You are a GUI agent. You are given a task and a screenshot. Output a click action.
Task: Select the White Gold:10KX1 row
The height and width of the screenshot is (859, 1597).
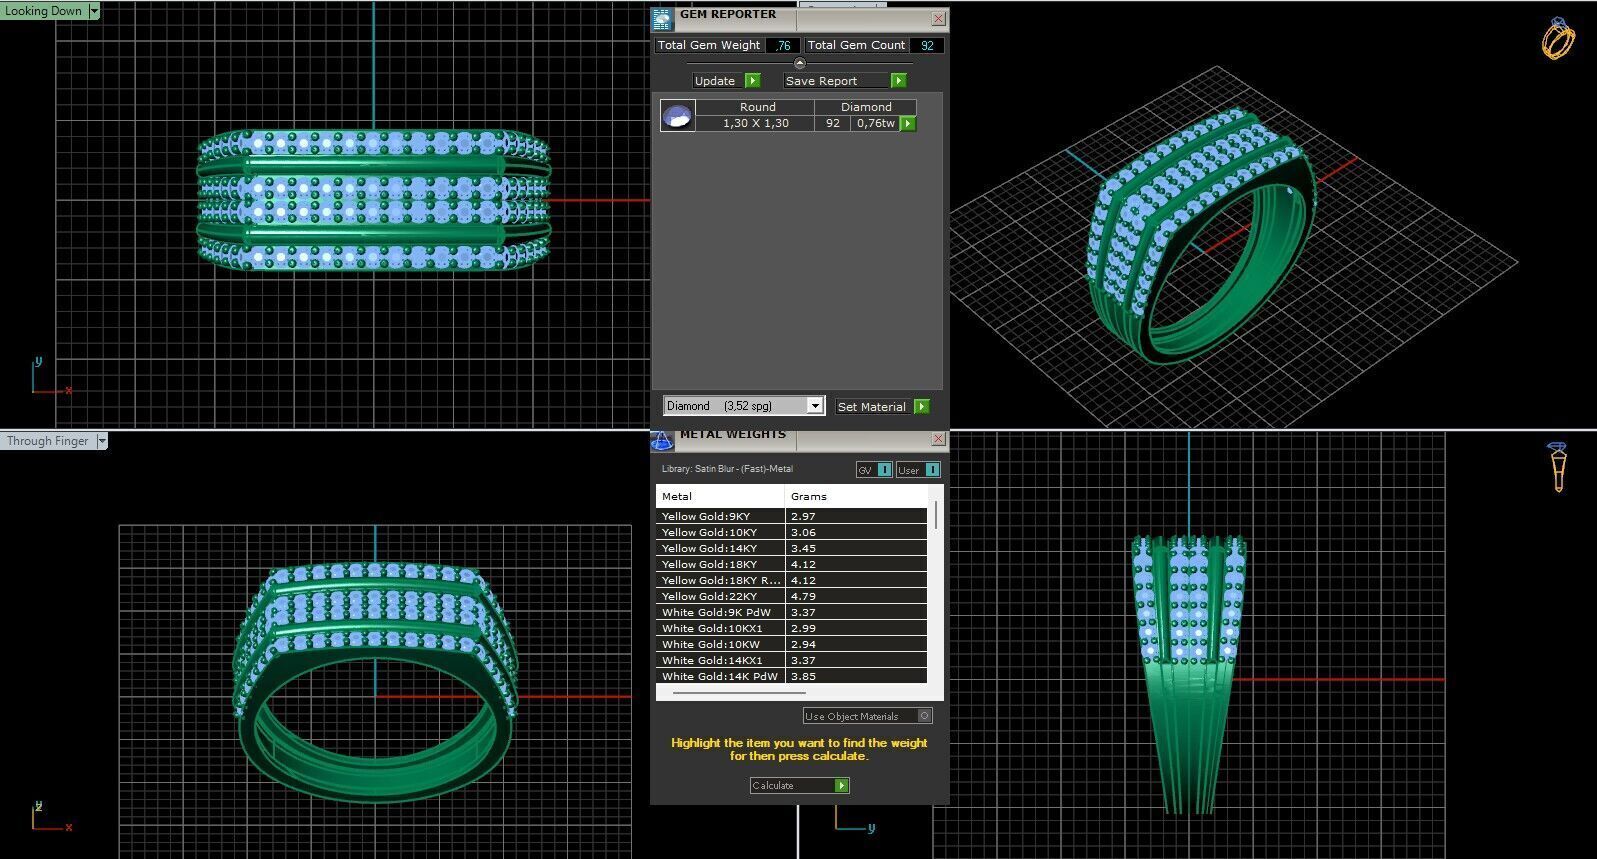[x=791, y=628]
